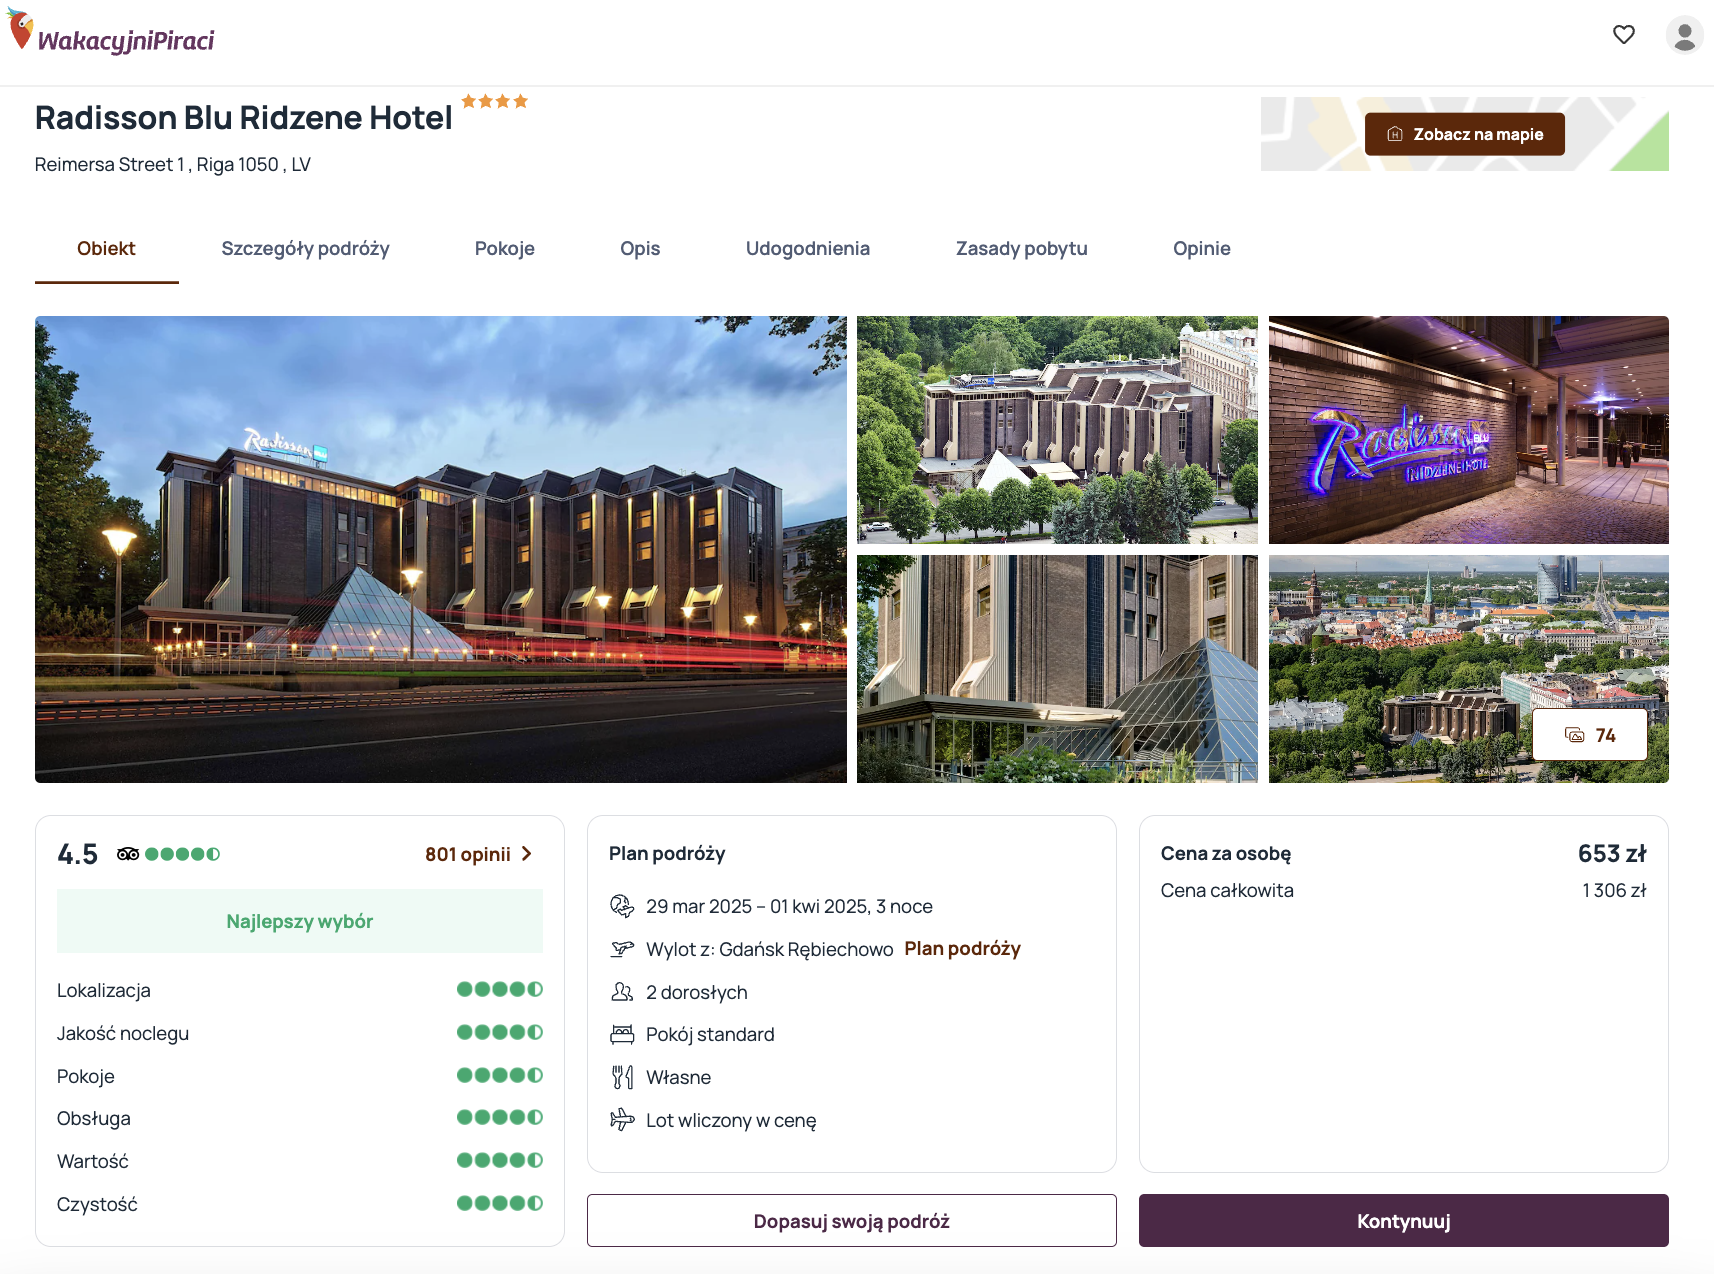Open the Opis tab
Image resolution: width=1714 pixels, height=1274 pixels.
click(640, 249)
